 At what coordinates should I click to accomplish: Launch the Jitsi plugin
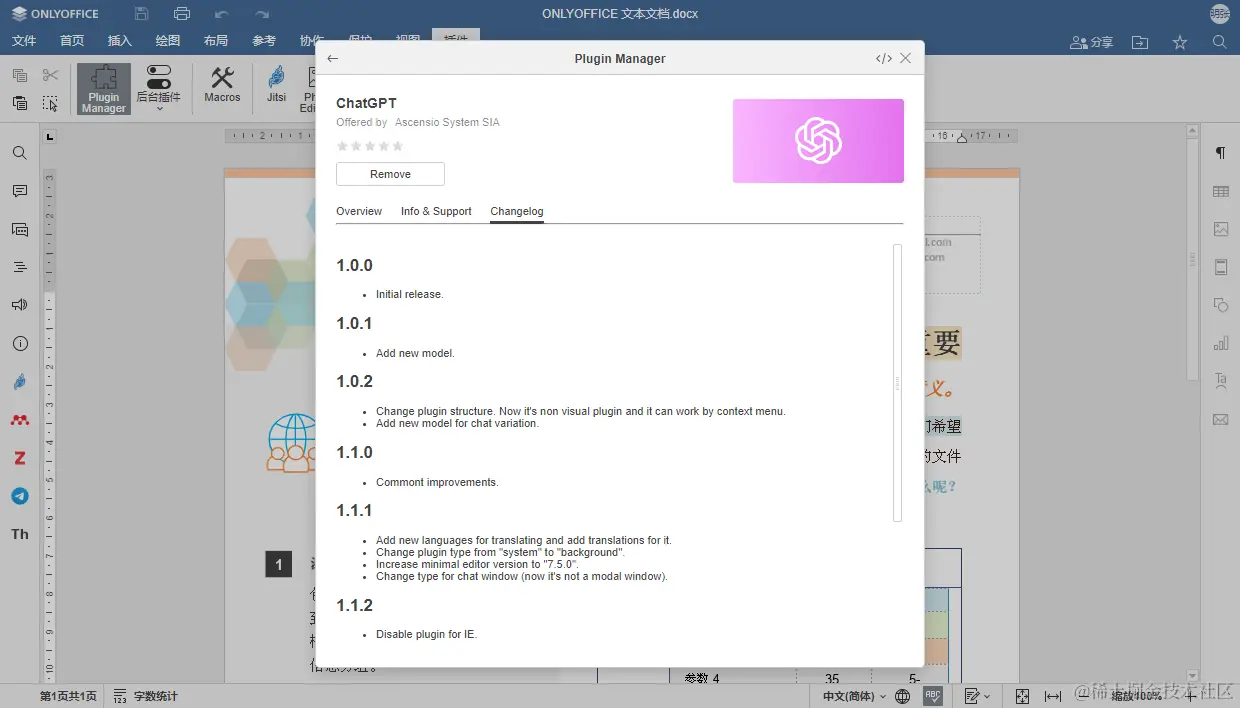pos(277,86)
